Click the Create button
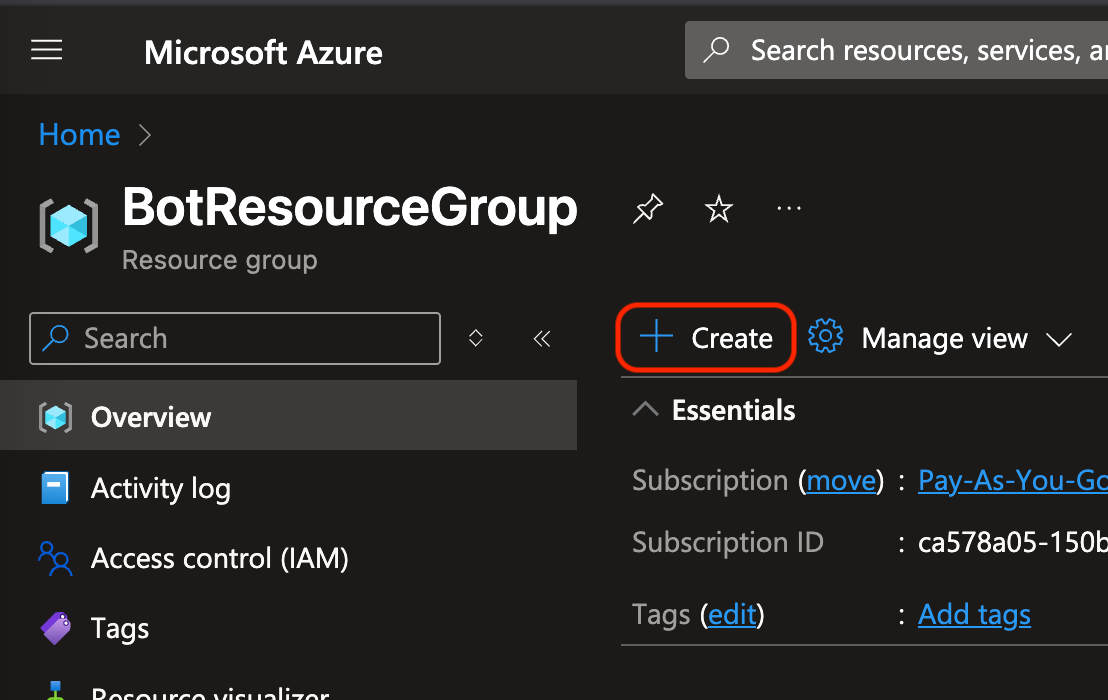The width and height of the screenshot is (1108, 700). (x=706, y=338)
